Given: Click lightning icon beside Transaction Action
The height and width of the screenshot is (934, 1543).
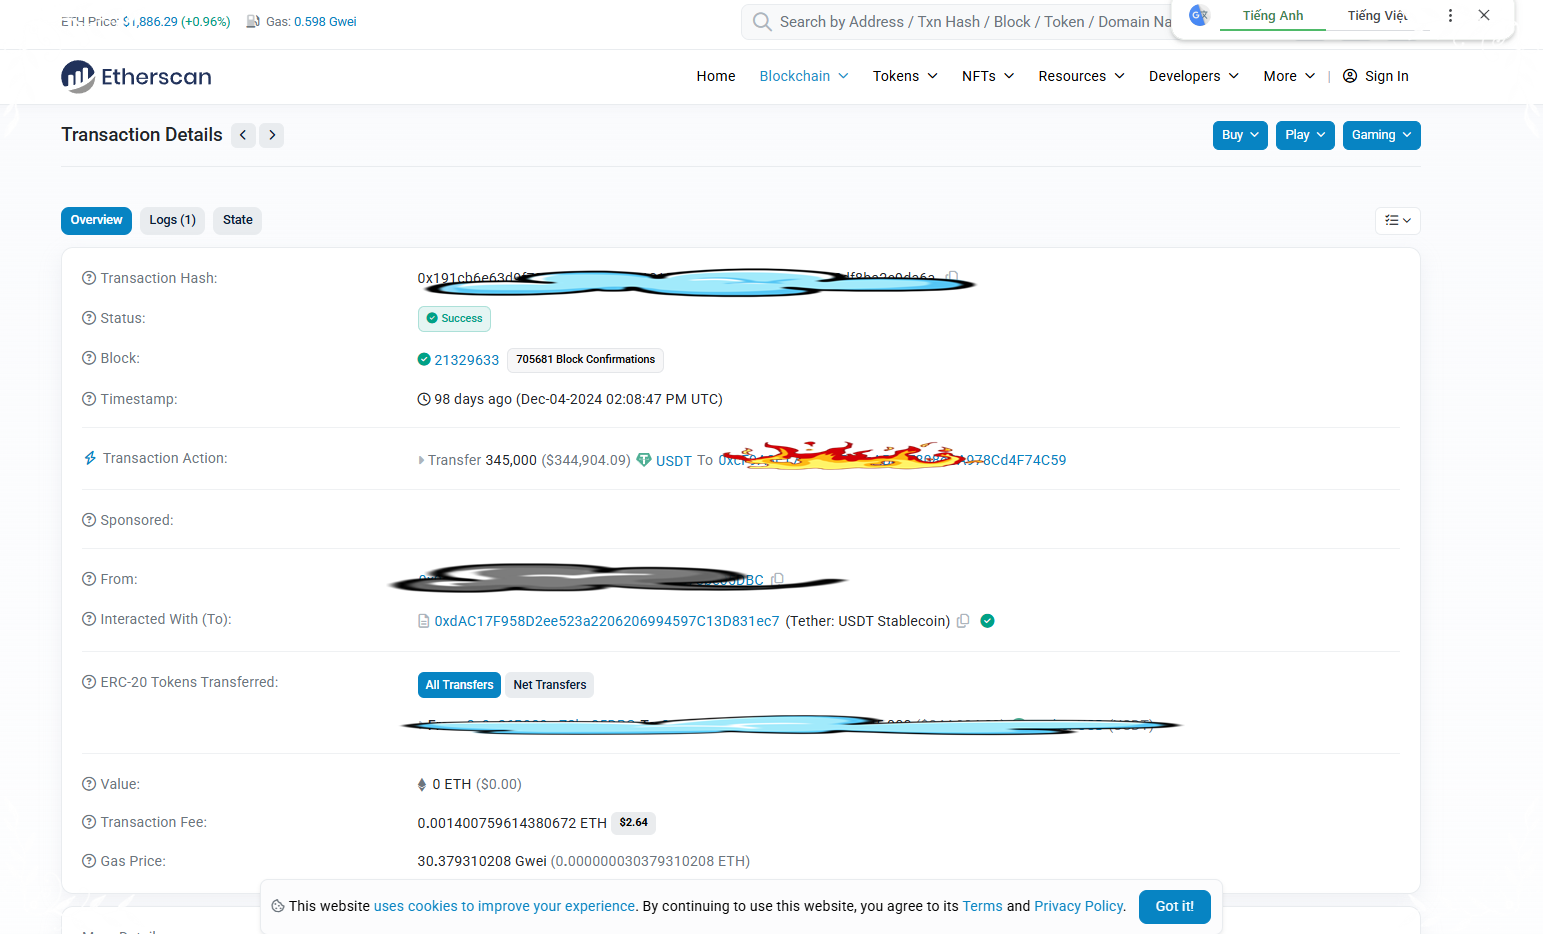Looking at the screenshot, I should pyautogui.click(x=90, y=458).
